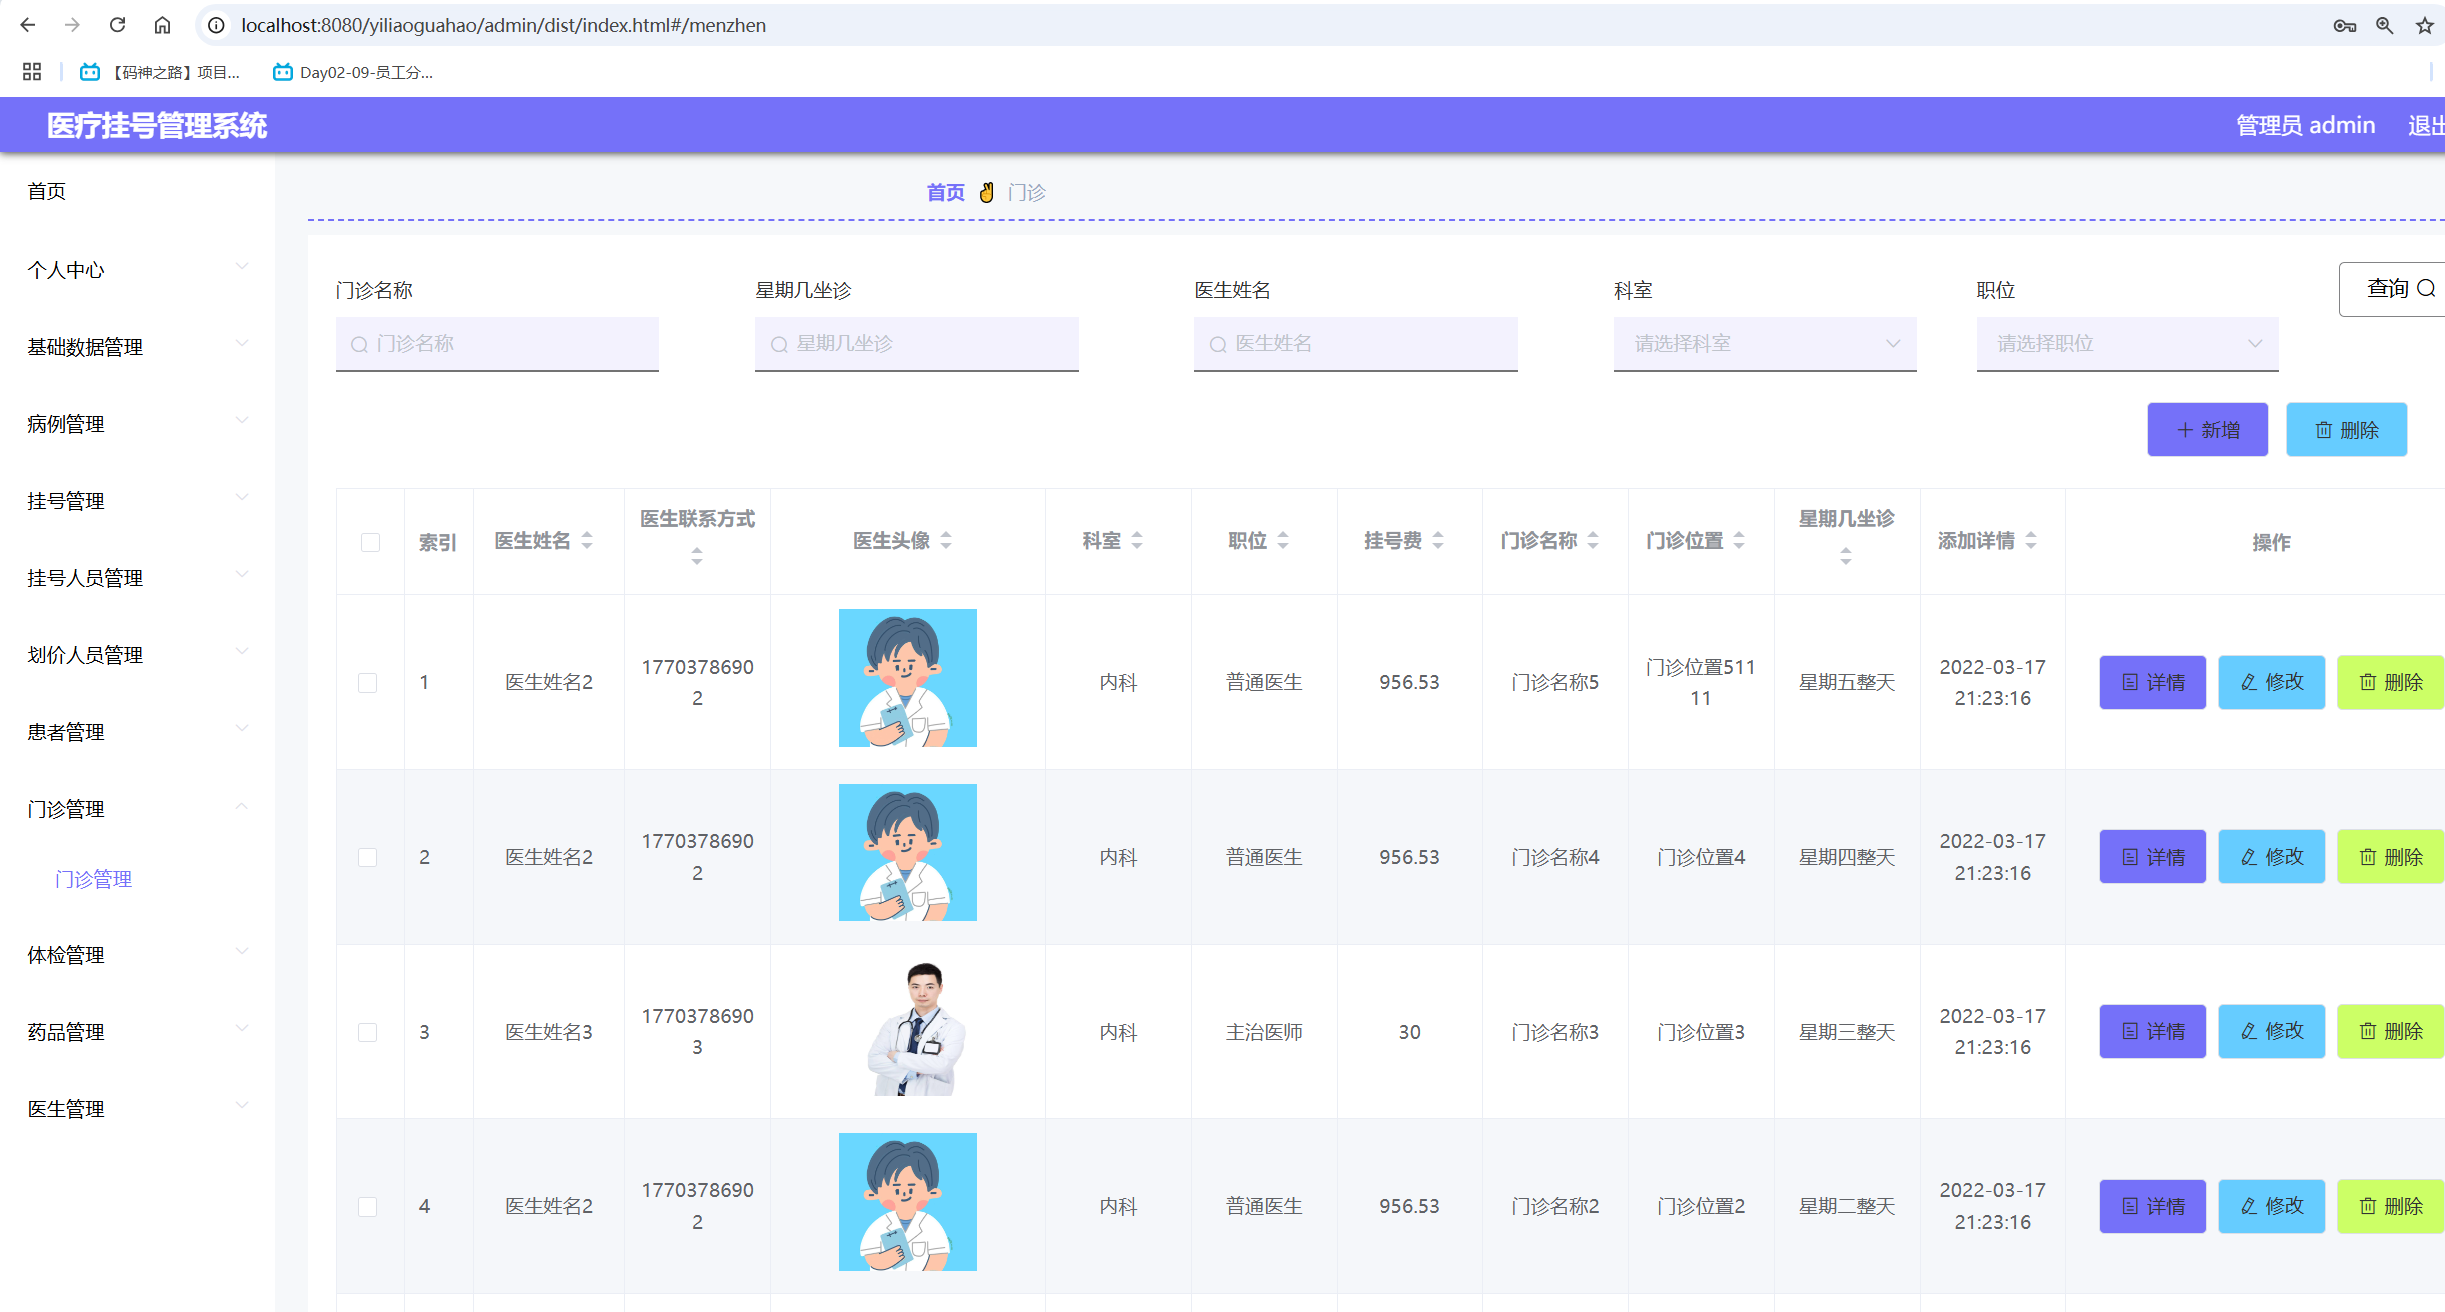Focus the 星期几坐诊 search field
This screenshot has height=1312, width=2445.
tap(916, 344)
